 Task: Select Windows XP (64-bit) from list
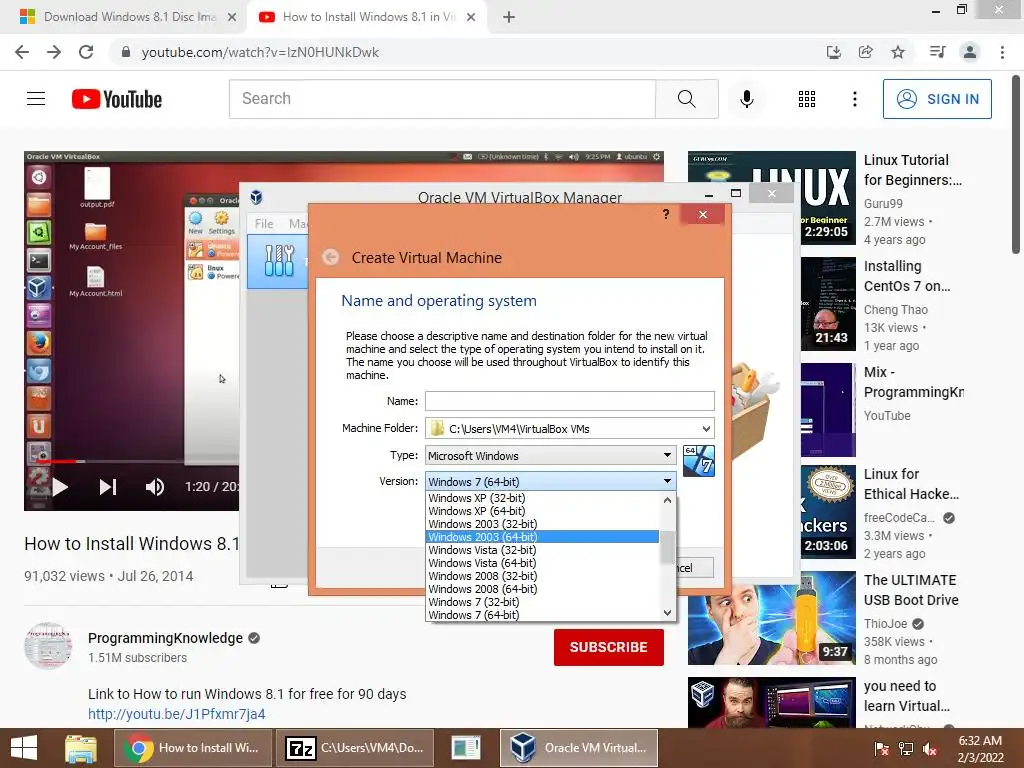coord(542,511)
